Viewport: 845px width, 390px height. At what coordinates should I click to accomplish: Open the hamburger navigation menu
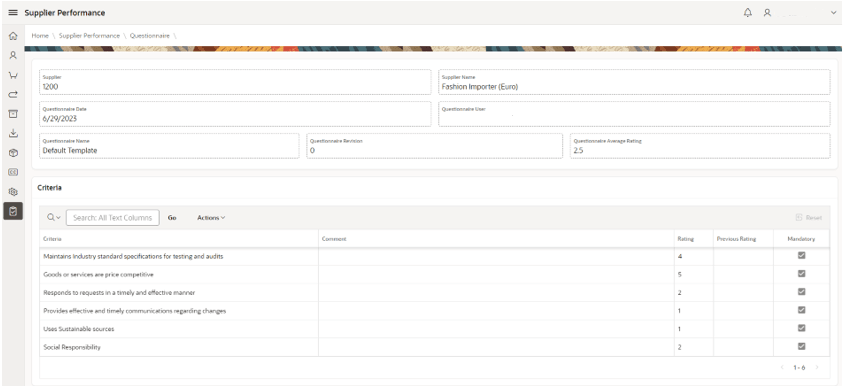click(x=13, y=12)
